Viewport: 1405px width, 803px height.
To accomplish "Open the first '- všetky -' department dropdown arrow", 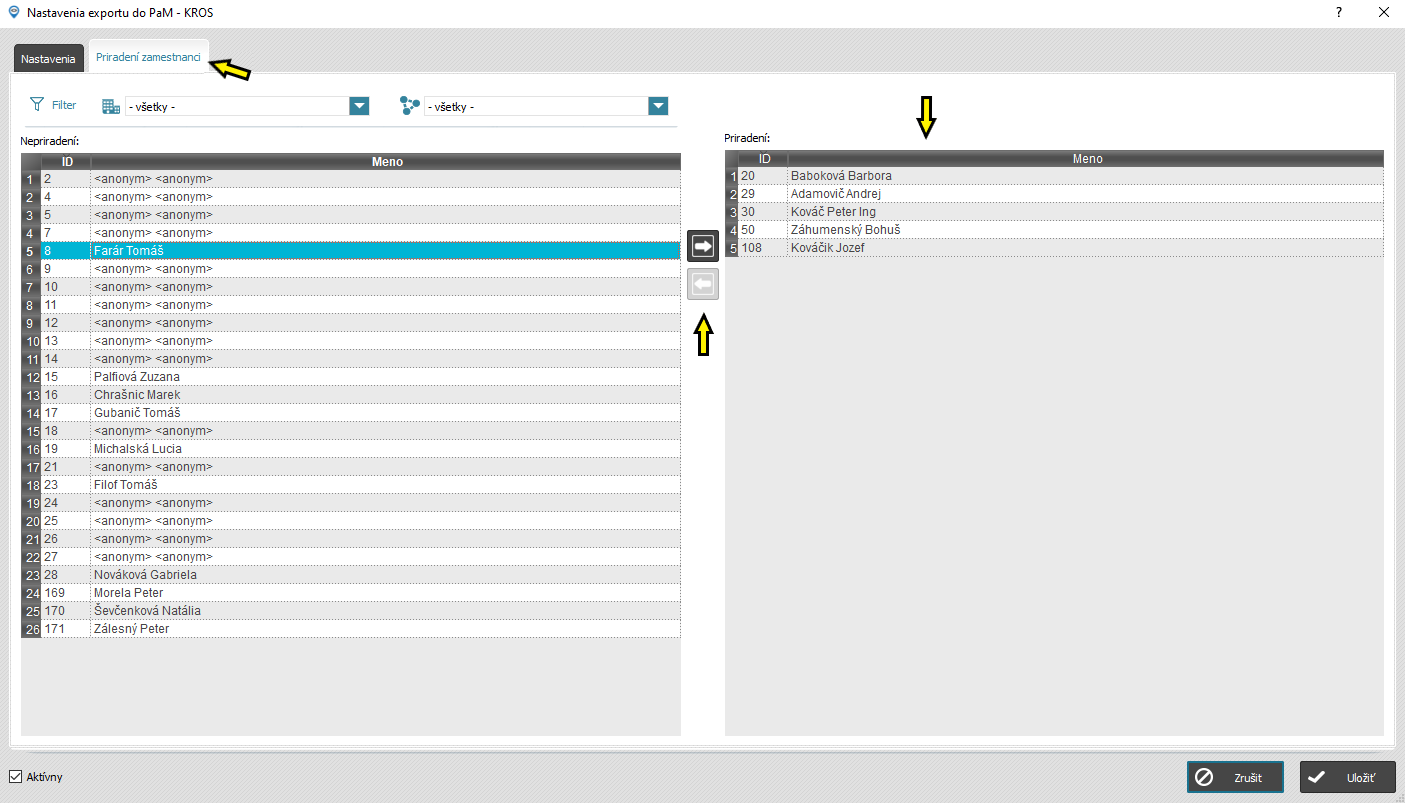I will coord(360,106).
